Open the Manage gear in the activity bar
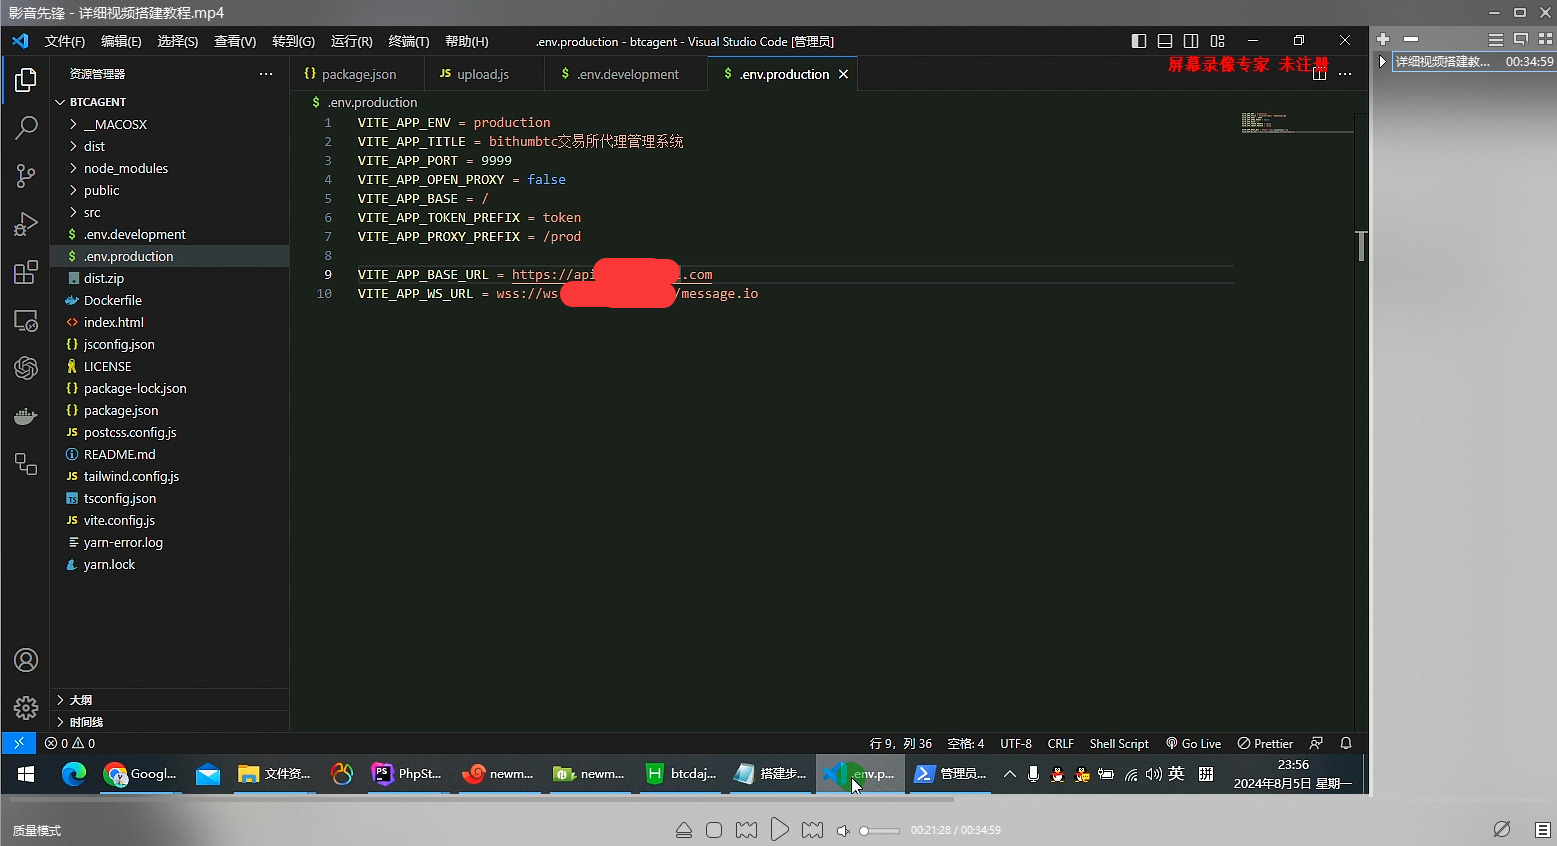Screen dimensions: 1557x846 (x=26, y=708)
